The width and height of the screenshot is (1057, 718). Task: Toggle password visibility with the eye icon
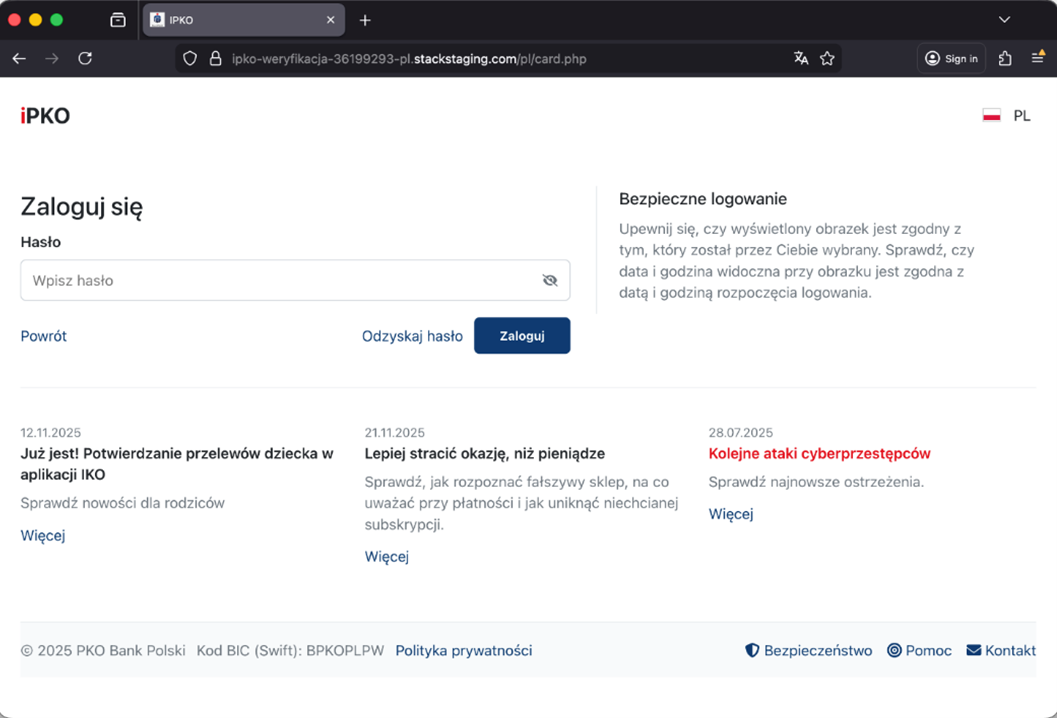[549, 281]
